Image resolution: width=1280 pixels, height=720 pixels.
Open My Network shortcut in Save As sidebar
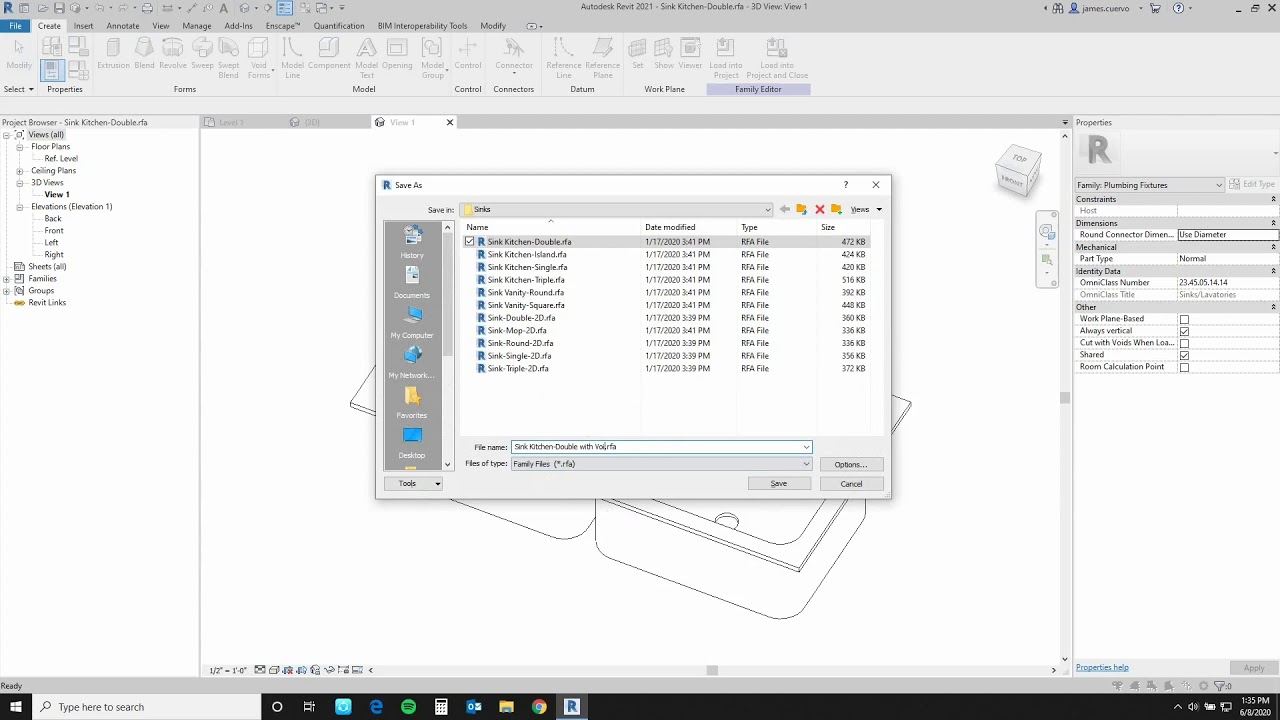(x=412, y=362)
